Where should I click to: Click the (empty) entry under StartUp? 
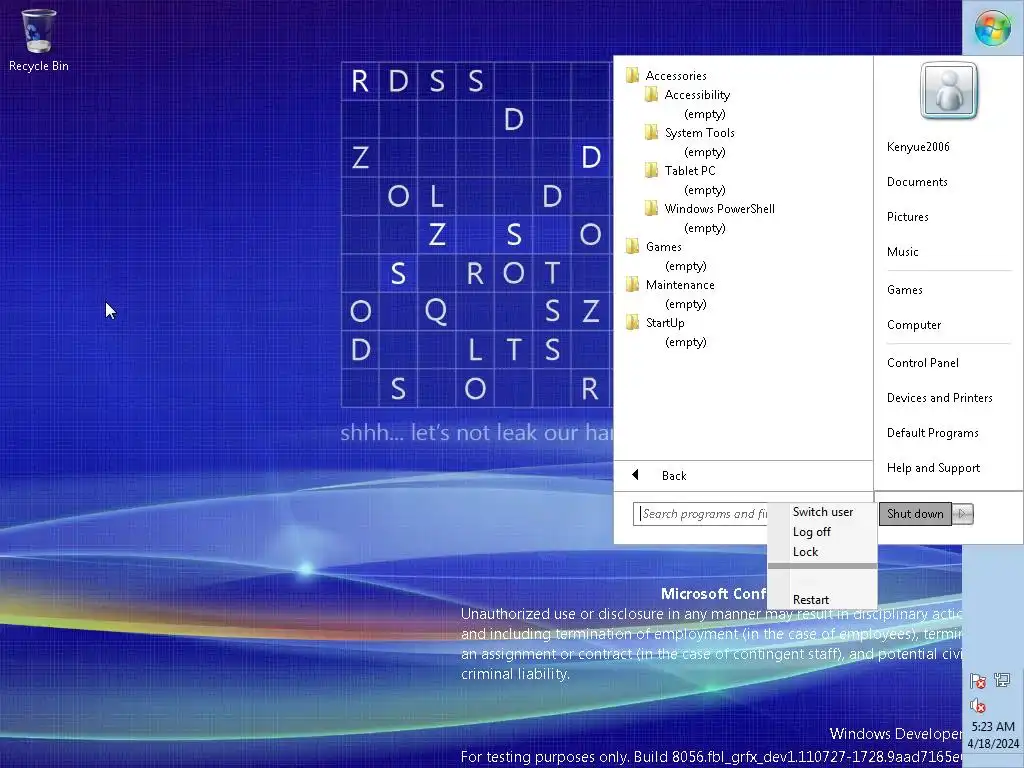(x=686, y=342)
